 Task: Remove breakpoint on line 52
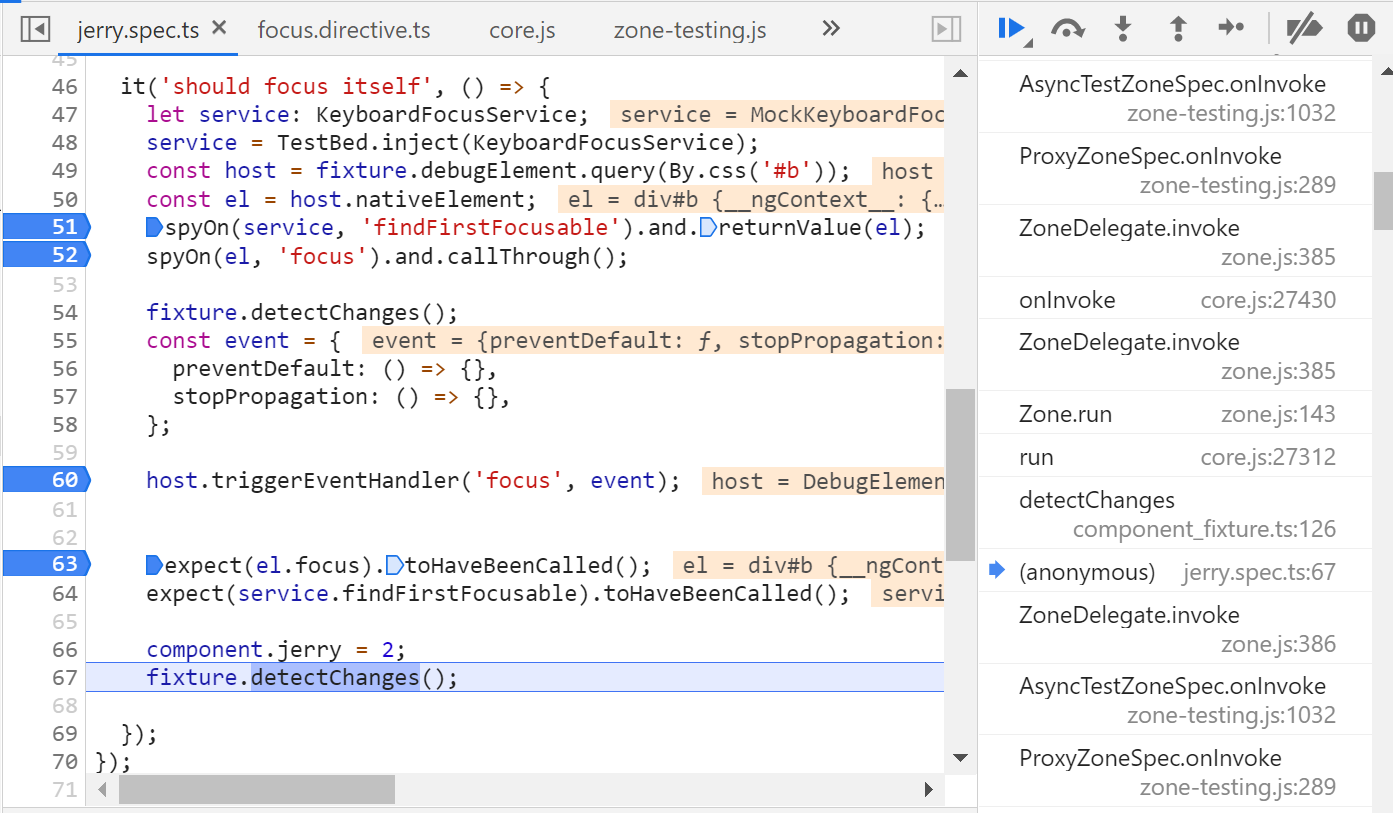(x=46, y=255)
